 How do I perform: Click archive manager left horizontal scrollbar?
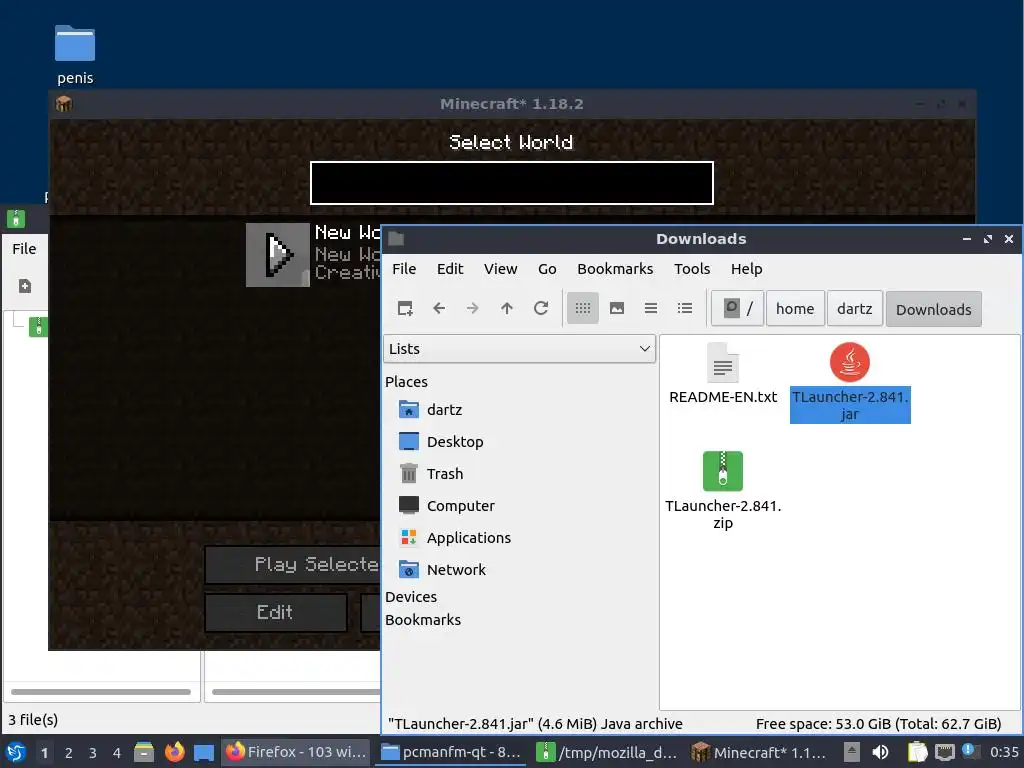pyautogui.click(x=101, y=692)
